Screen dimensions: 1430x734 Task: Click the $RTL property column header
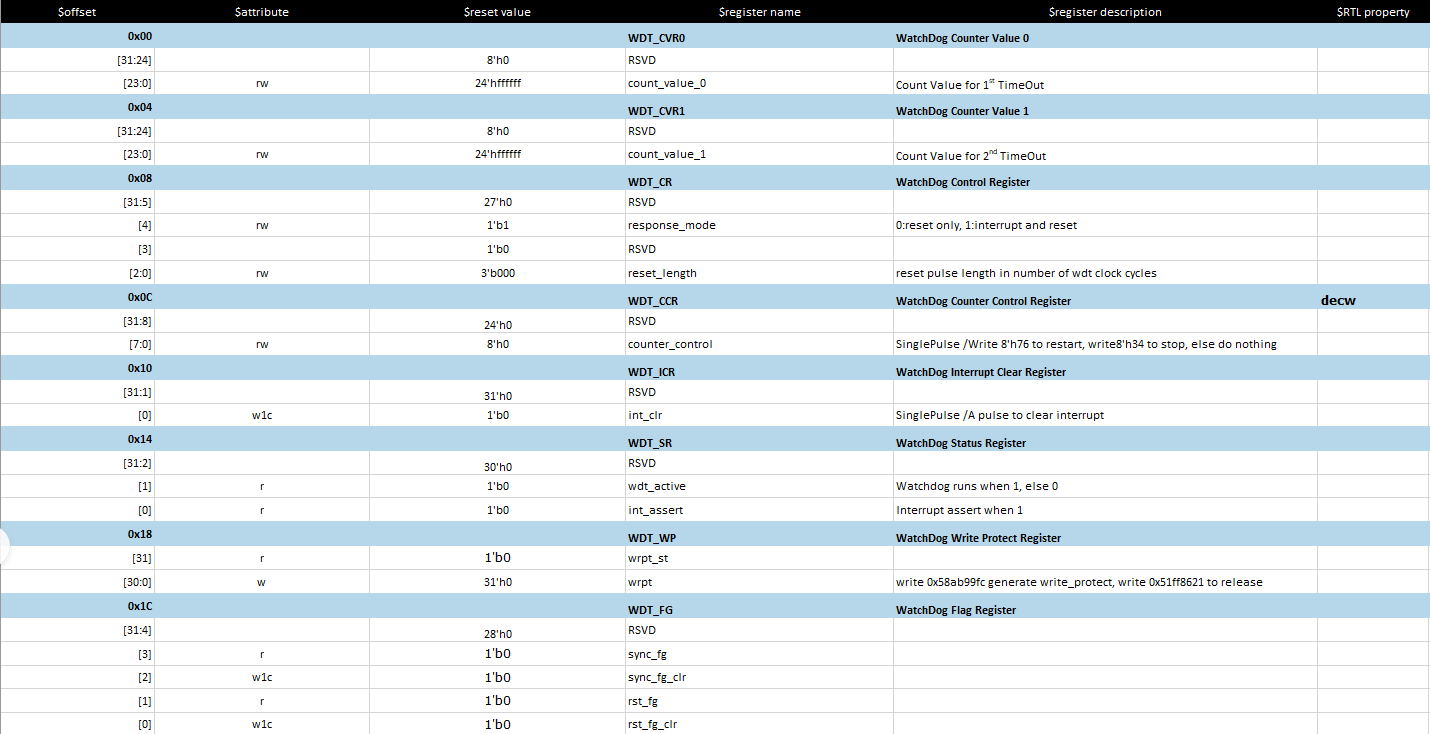pos(1372,12)
